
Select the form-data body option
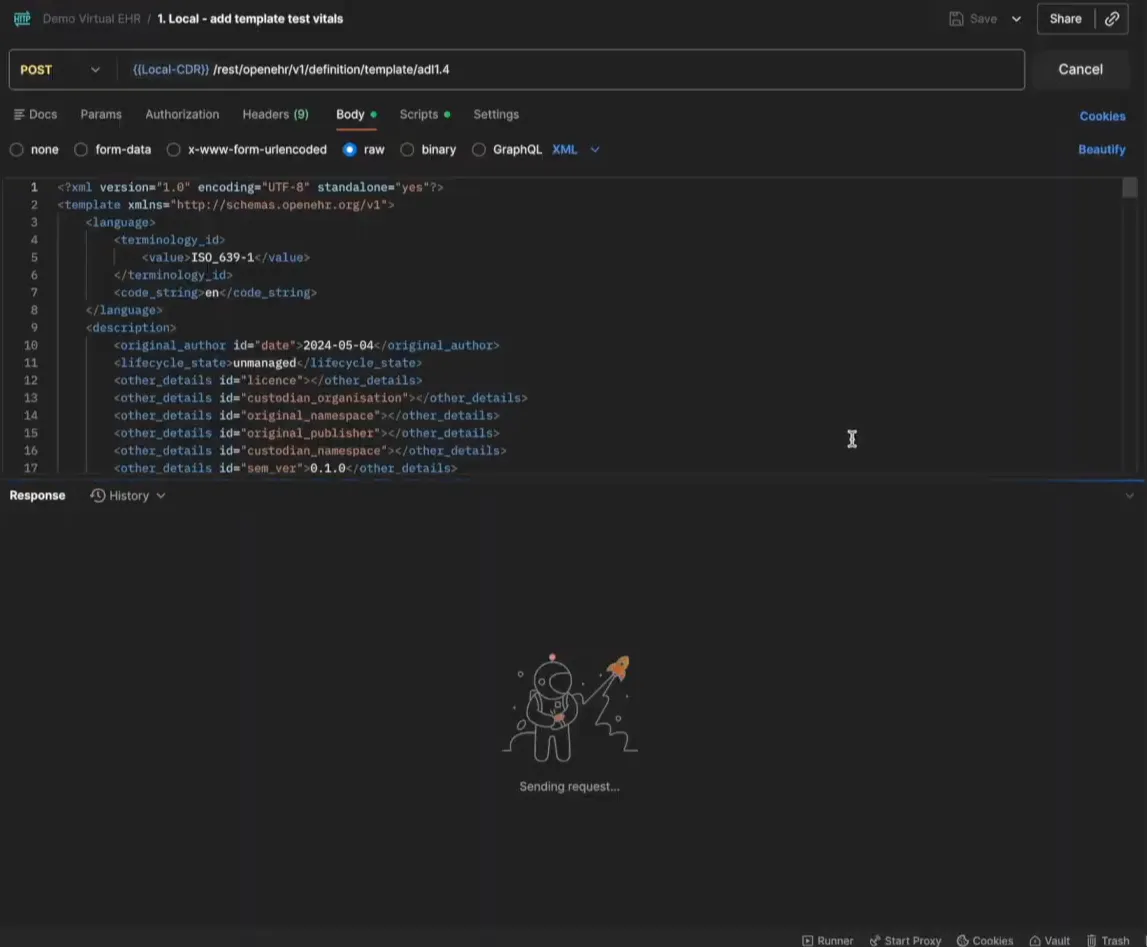[82, 150]
